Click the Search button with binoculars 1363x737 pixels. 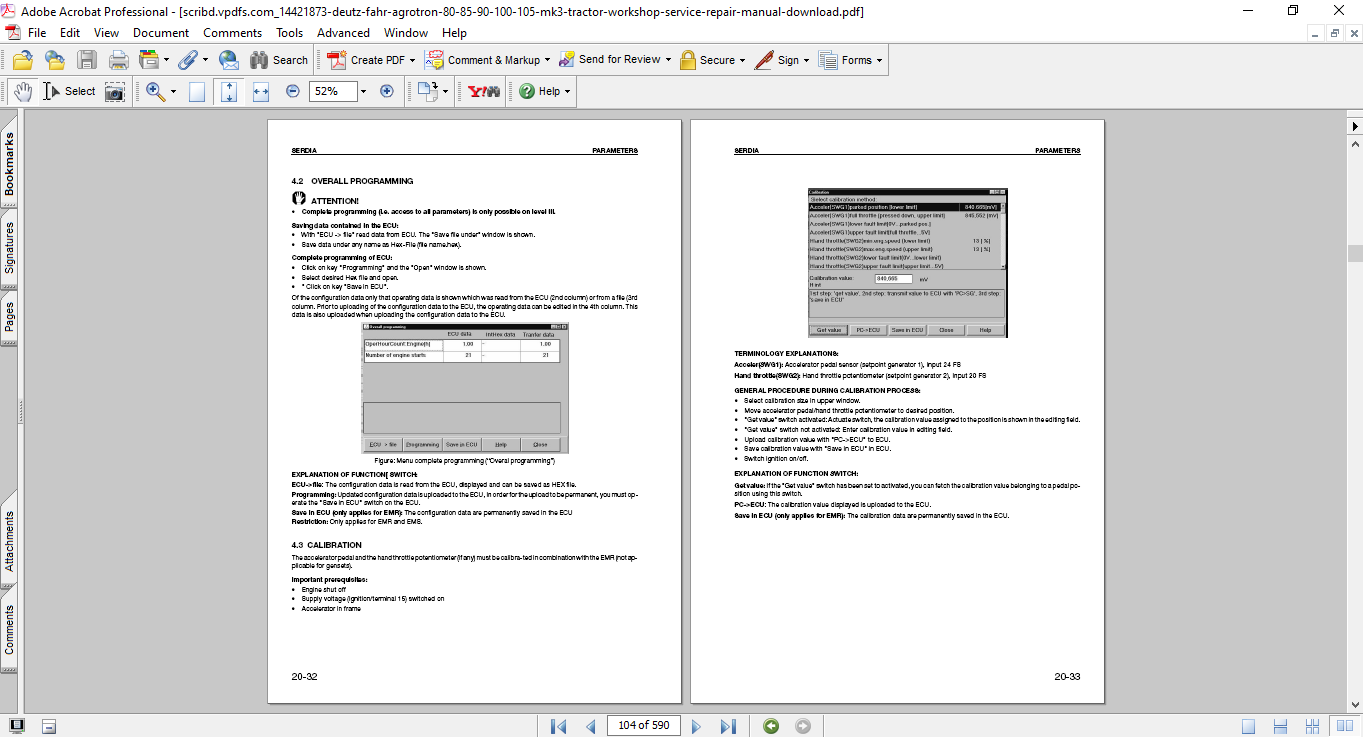279,60
